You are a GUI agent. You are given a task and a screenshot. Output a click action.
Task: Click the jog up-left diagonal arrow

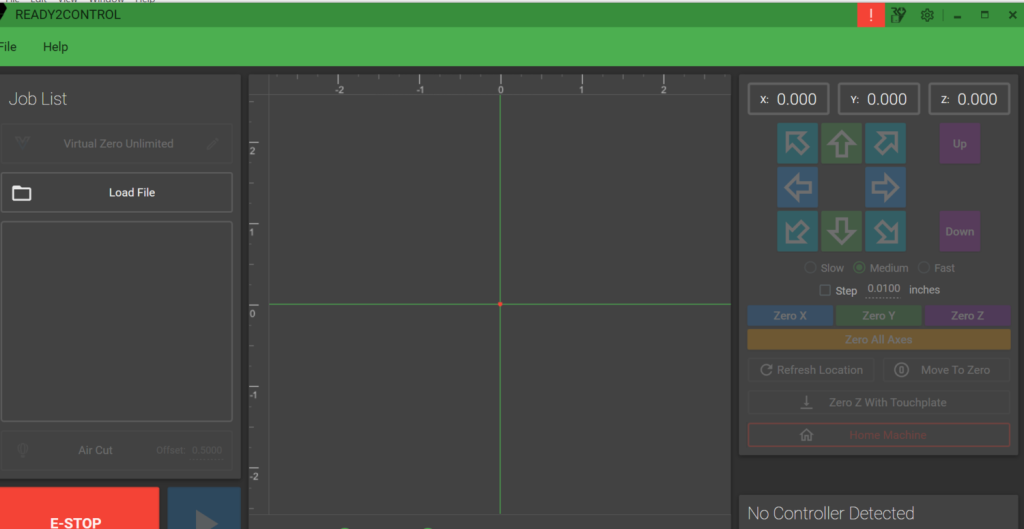click(797, 144)
